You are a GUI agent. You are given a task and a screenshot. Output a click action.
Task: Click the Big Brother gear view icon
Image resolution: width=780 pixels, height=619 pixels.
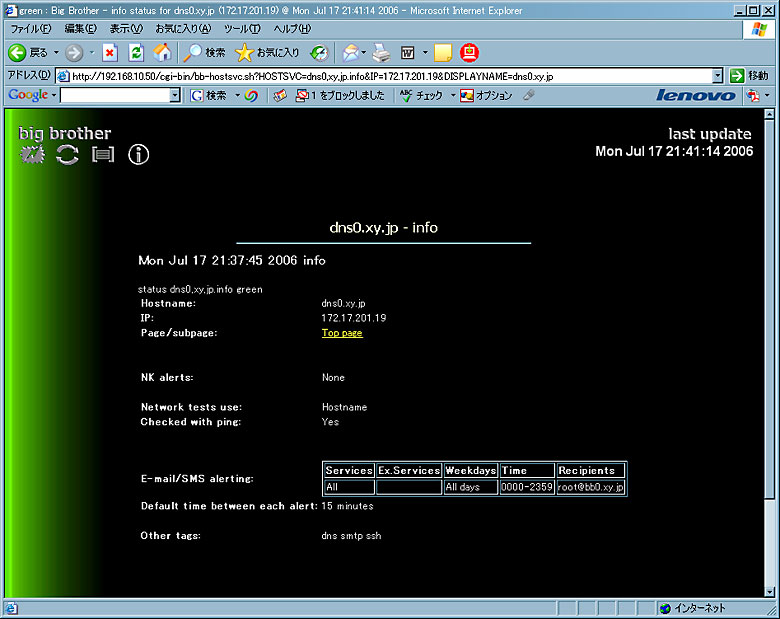33,154
